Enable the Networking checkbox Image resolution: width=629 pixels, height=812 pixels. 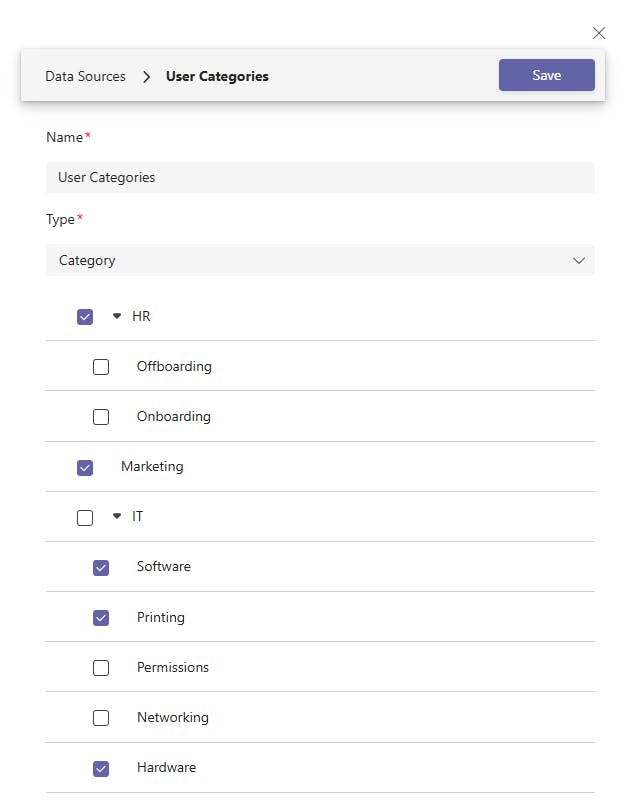(101, 718)
